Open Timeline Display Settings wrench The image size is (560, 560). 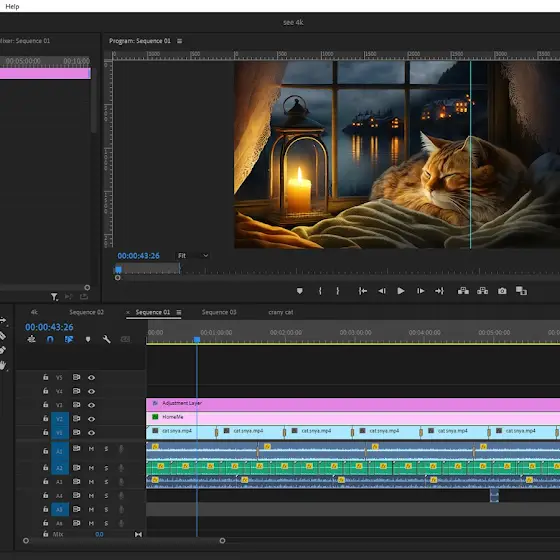click(x=106, y=339)
